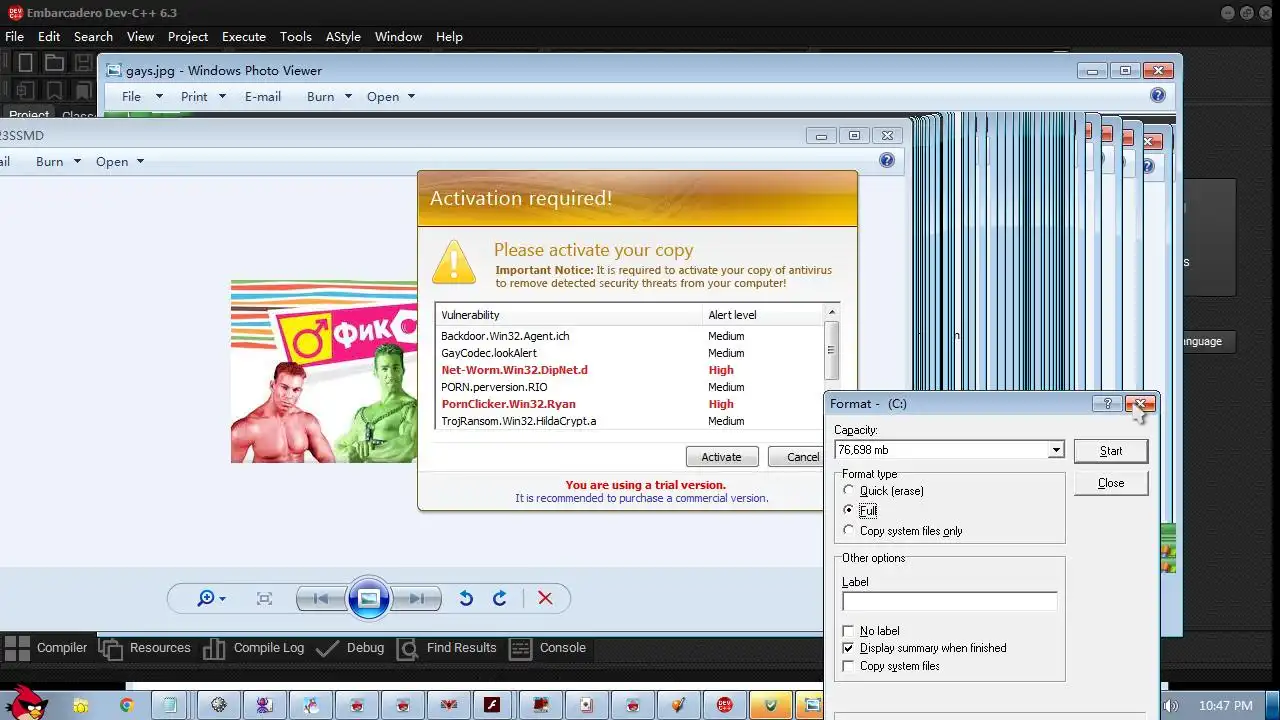Check the No label checkbox
1280x720 pixels.
[849, 631]
